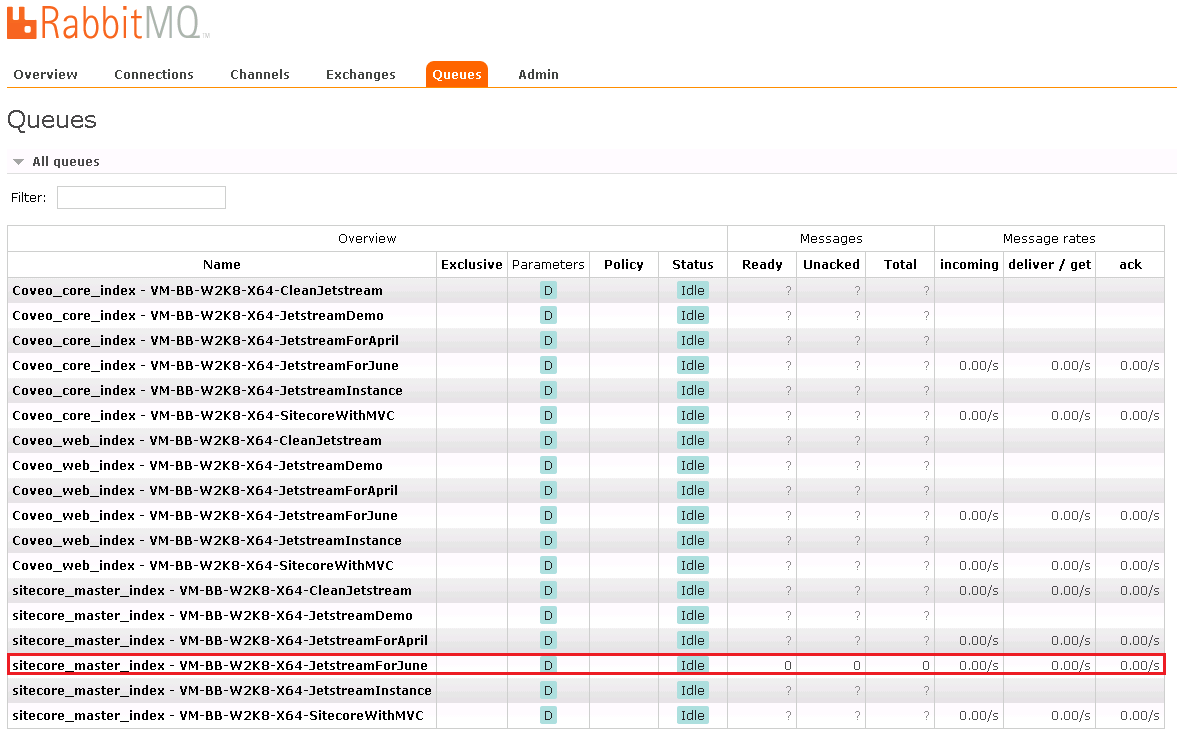The image size is (1177, 739).
Task: Click the Idle badge on Coveo_core_index JetstreamInstance row
Action: tap(692, 390)
